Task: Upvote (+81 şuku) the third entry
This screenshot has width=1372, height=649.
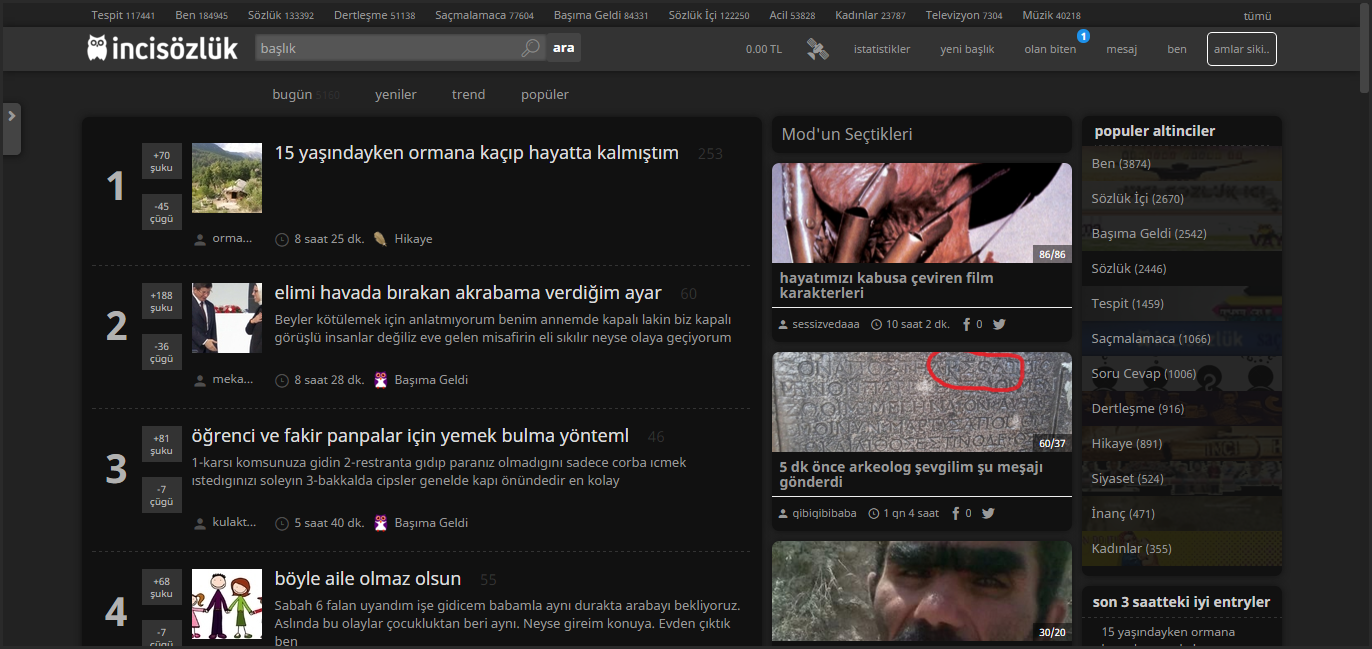Action: [162, 444]
